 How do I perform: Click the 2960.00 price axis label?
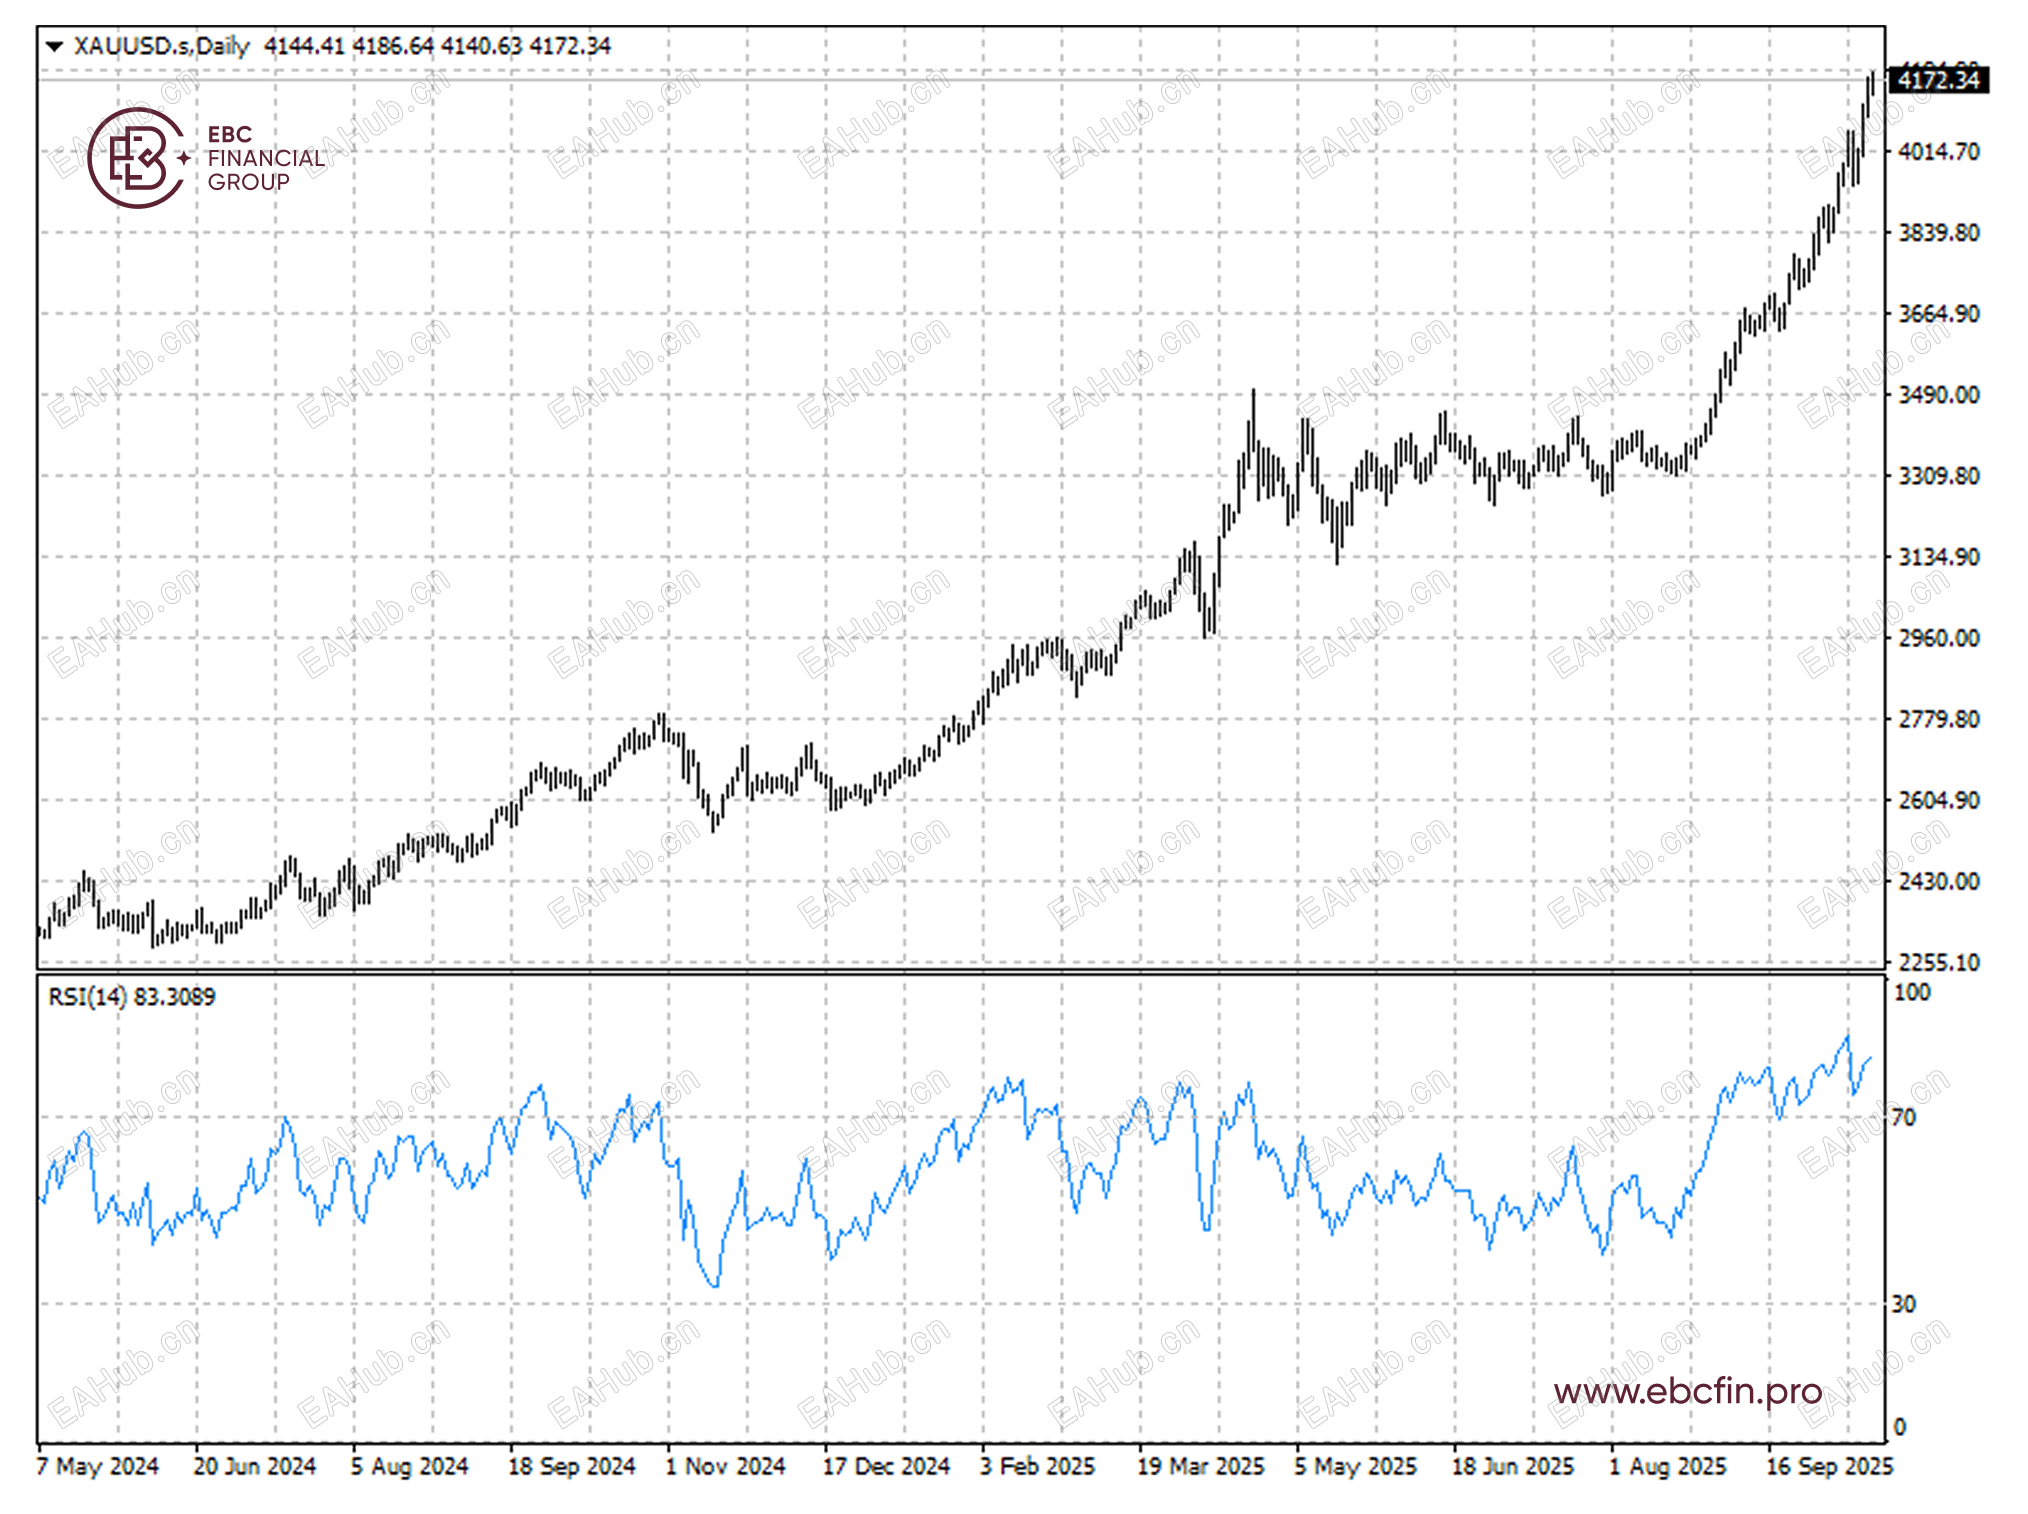[1938, 638]
